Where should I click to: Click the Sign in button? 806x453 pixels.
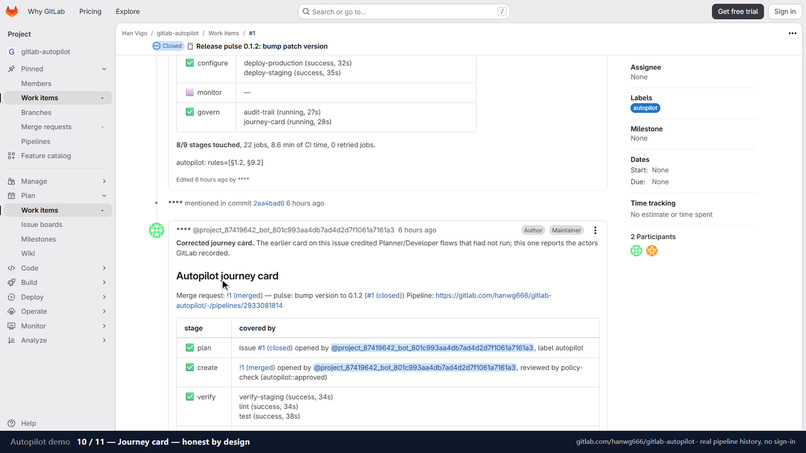(x=785, y=11)
